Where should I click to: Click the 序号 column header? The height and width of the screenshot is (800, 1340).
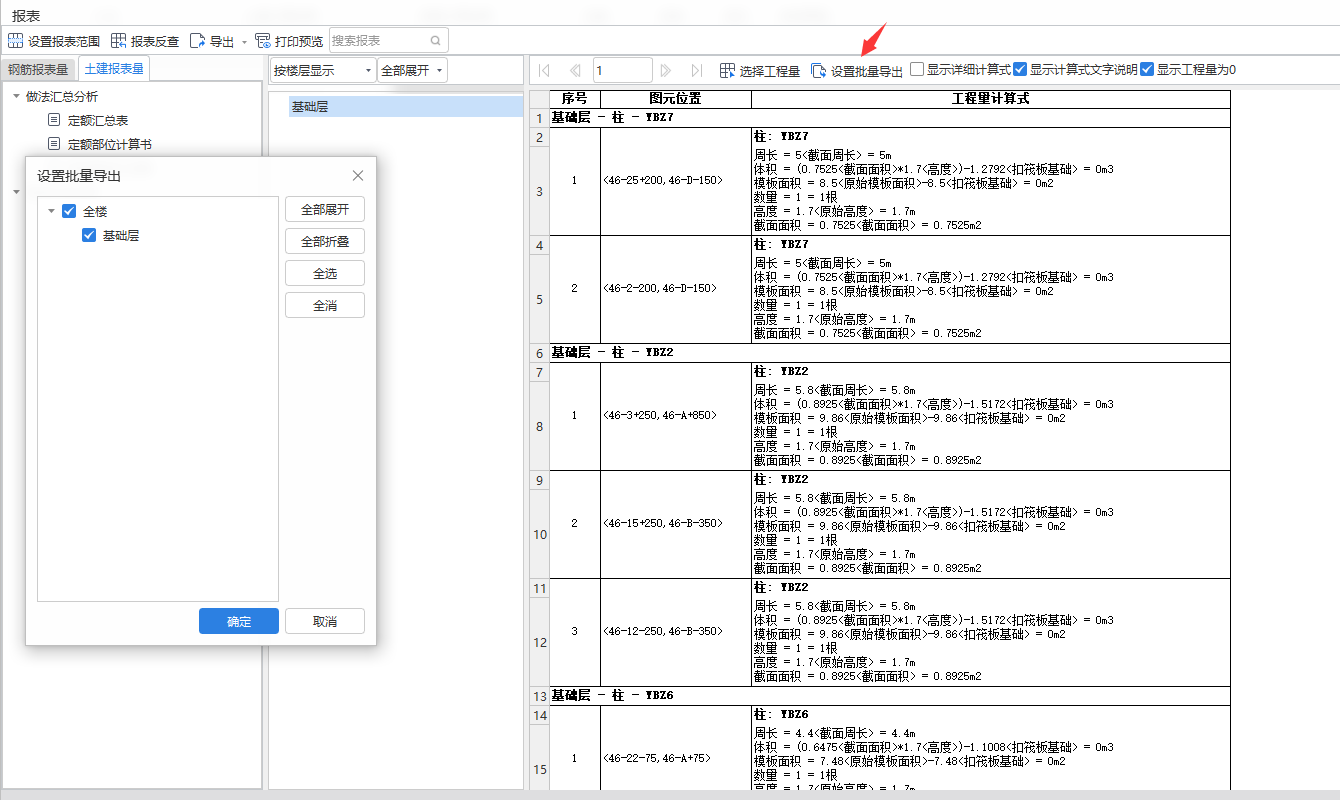click(575, 99)
